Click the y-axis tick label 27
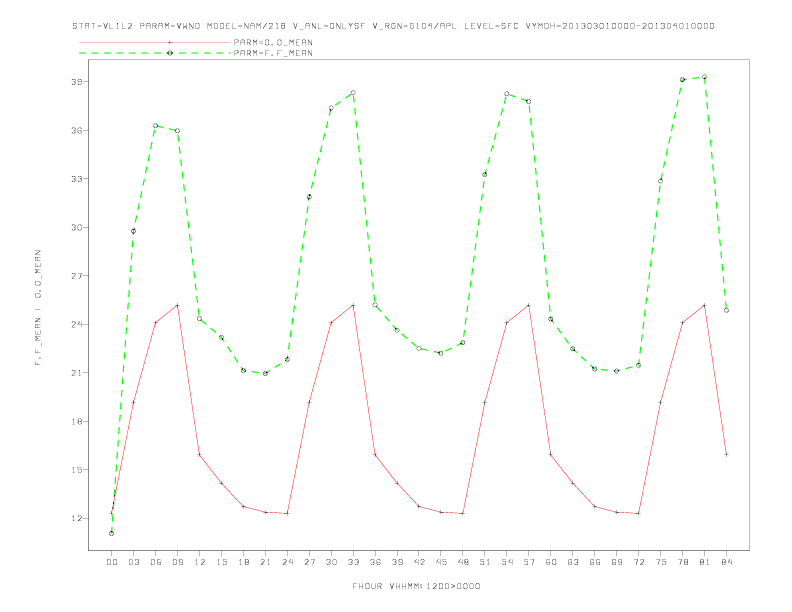 click(76, 276)
